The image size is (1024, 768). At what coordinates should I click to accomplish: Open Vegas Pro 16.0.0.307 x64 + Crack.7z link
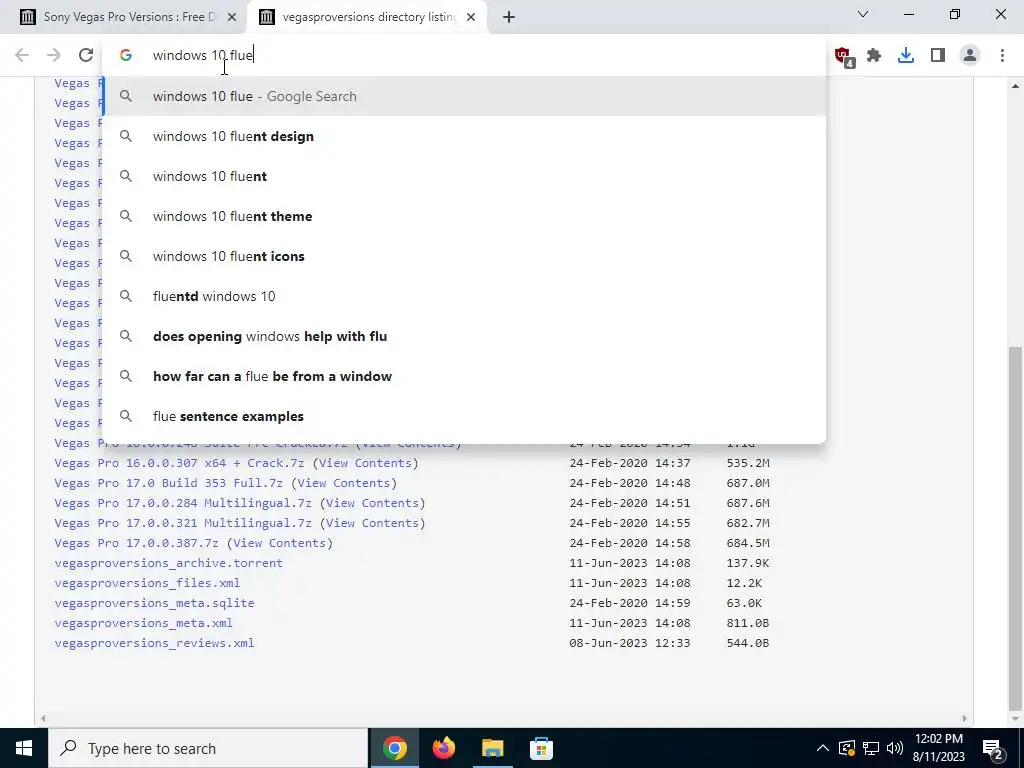(x=179, y=463)
